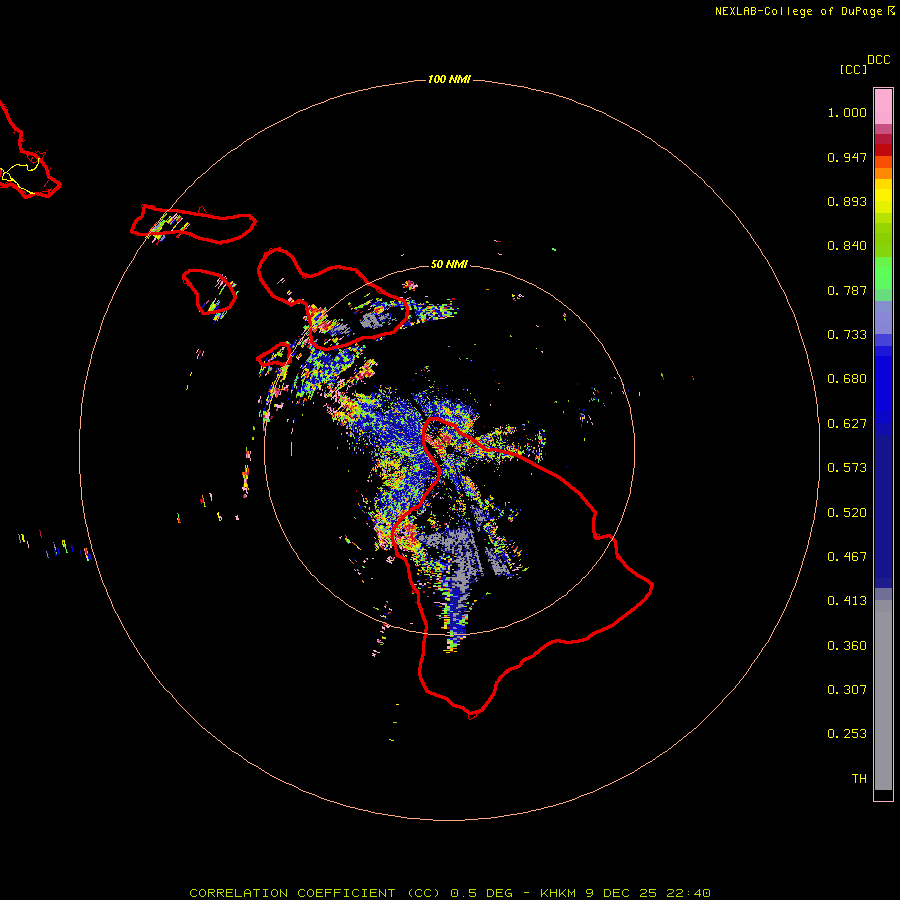Select the DCC label above the color bar
Image resolution: width=900 pixels, height=900 pixels.
(879, 60)
